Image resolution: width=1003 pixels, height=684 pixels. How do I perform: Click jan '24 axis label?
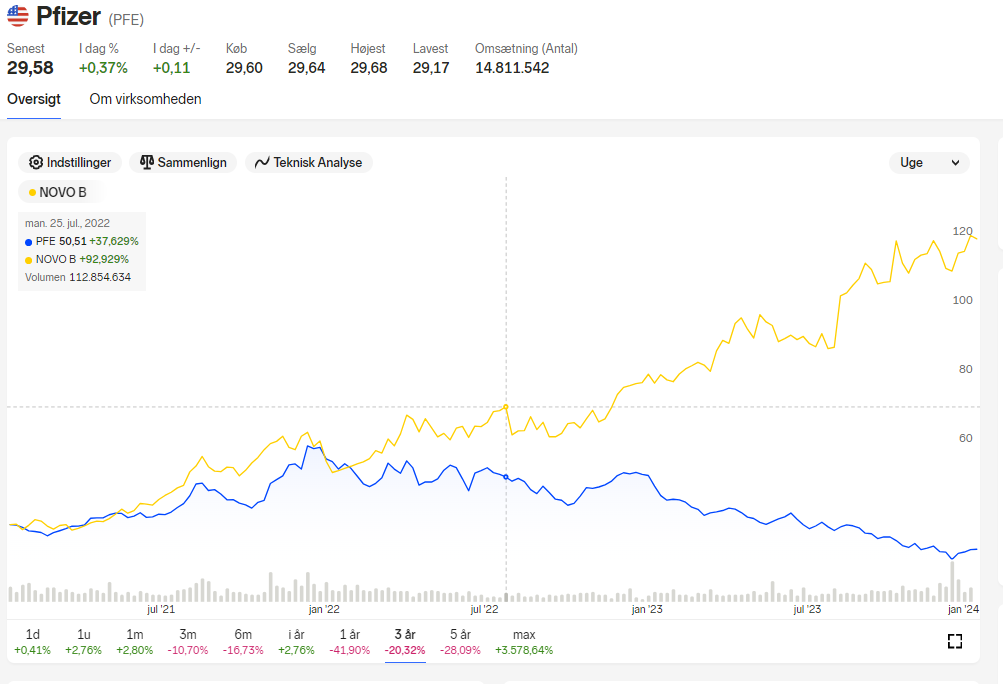963,609
